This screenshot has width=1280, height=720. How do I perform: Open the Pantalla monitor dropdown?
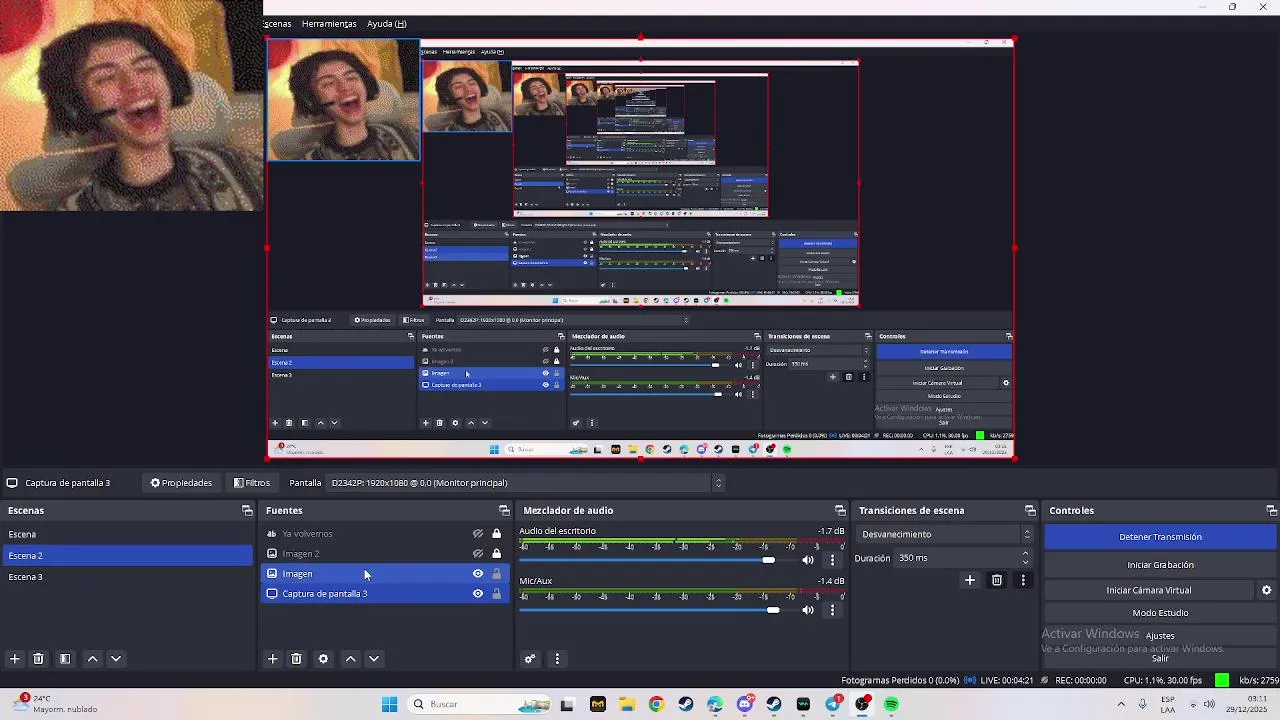[x=525, y=483]
